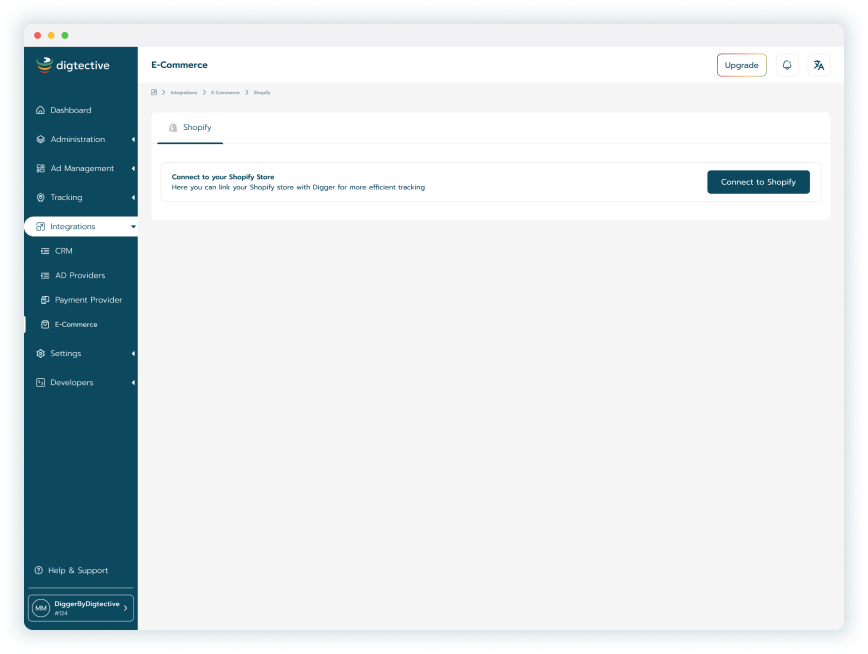The image size is (868, 654).
Task: Collapse the Integrations submenu arrow
Action: tap(133, 226)
